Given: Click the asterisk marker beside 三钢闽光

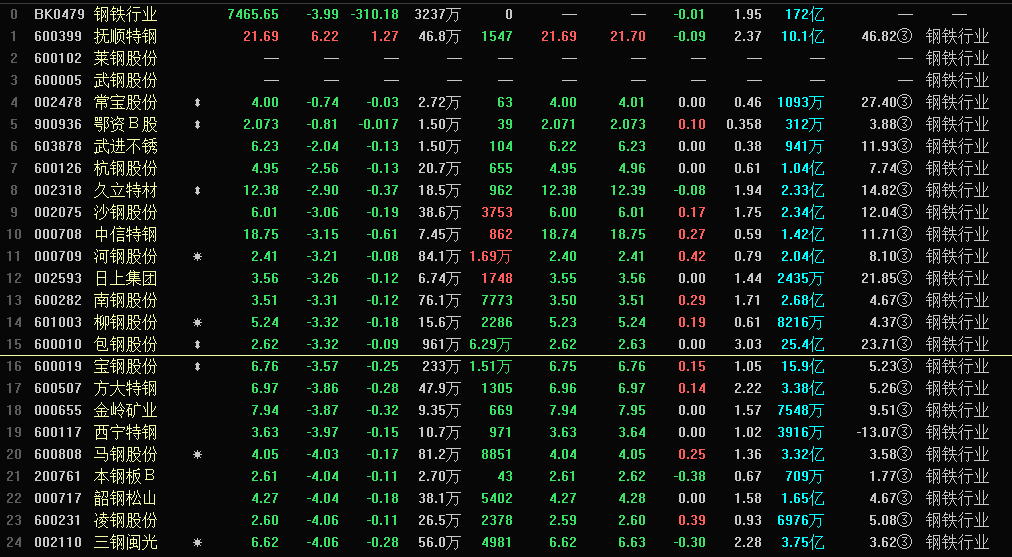Looking at the screenshot, I should click(197, 543).
